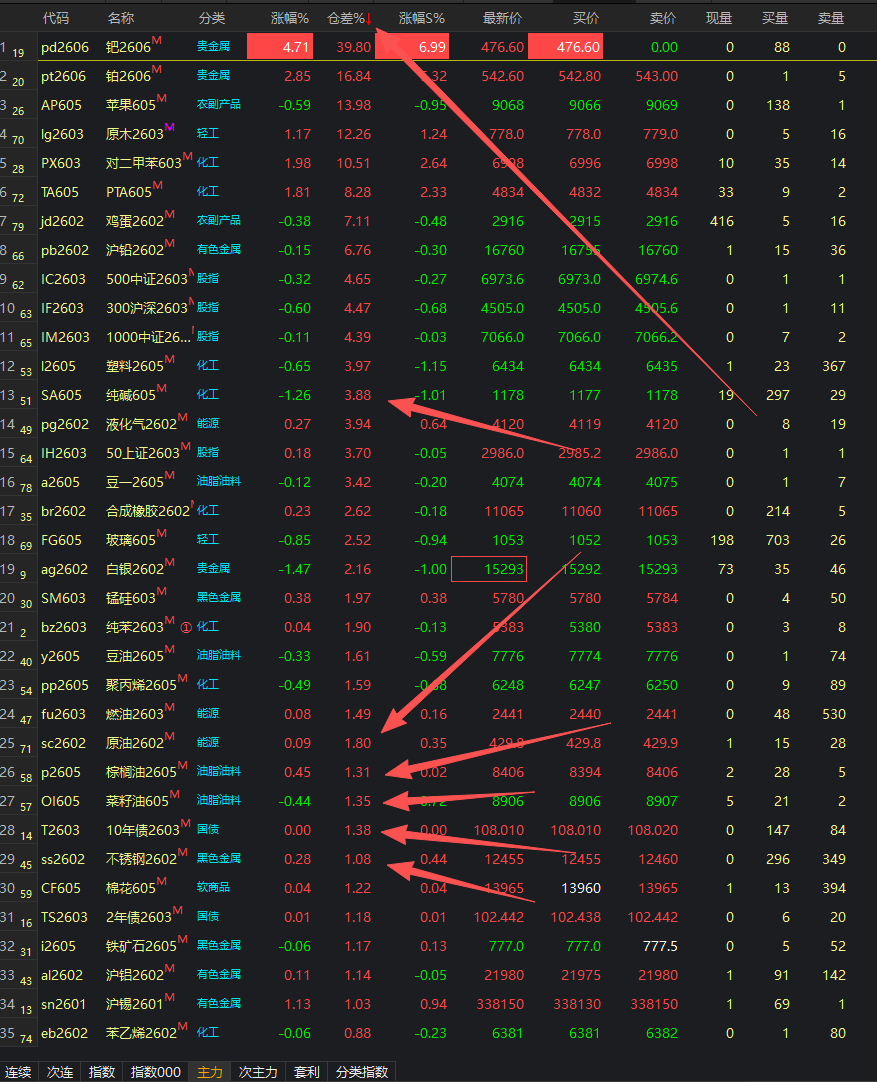Select the pd2606 contract code

coord(64,47)
